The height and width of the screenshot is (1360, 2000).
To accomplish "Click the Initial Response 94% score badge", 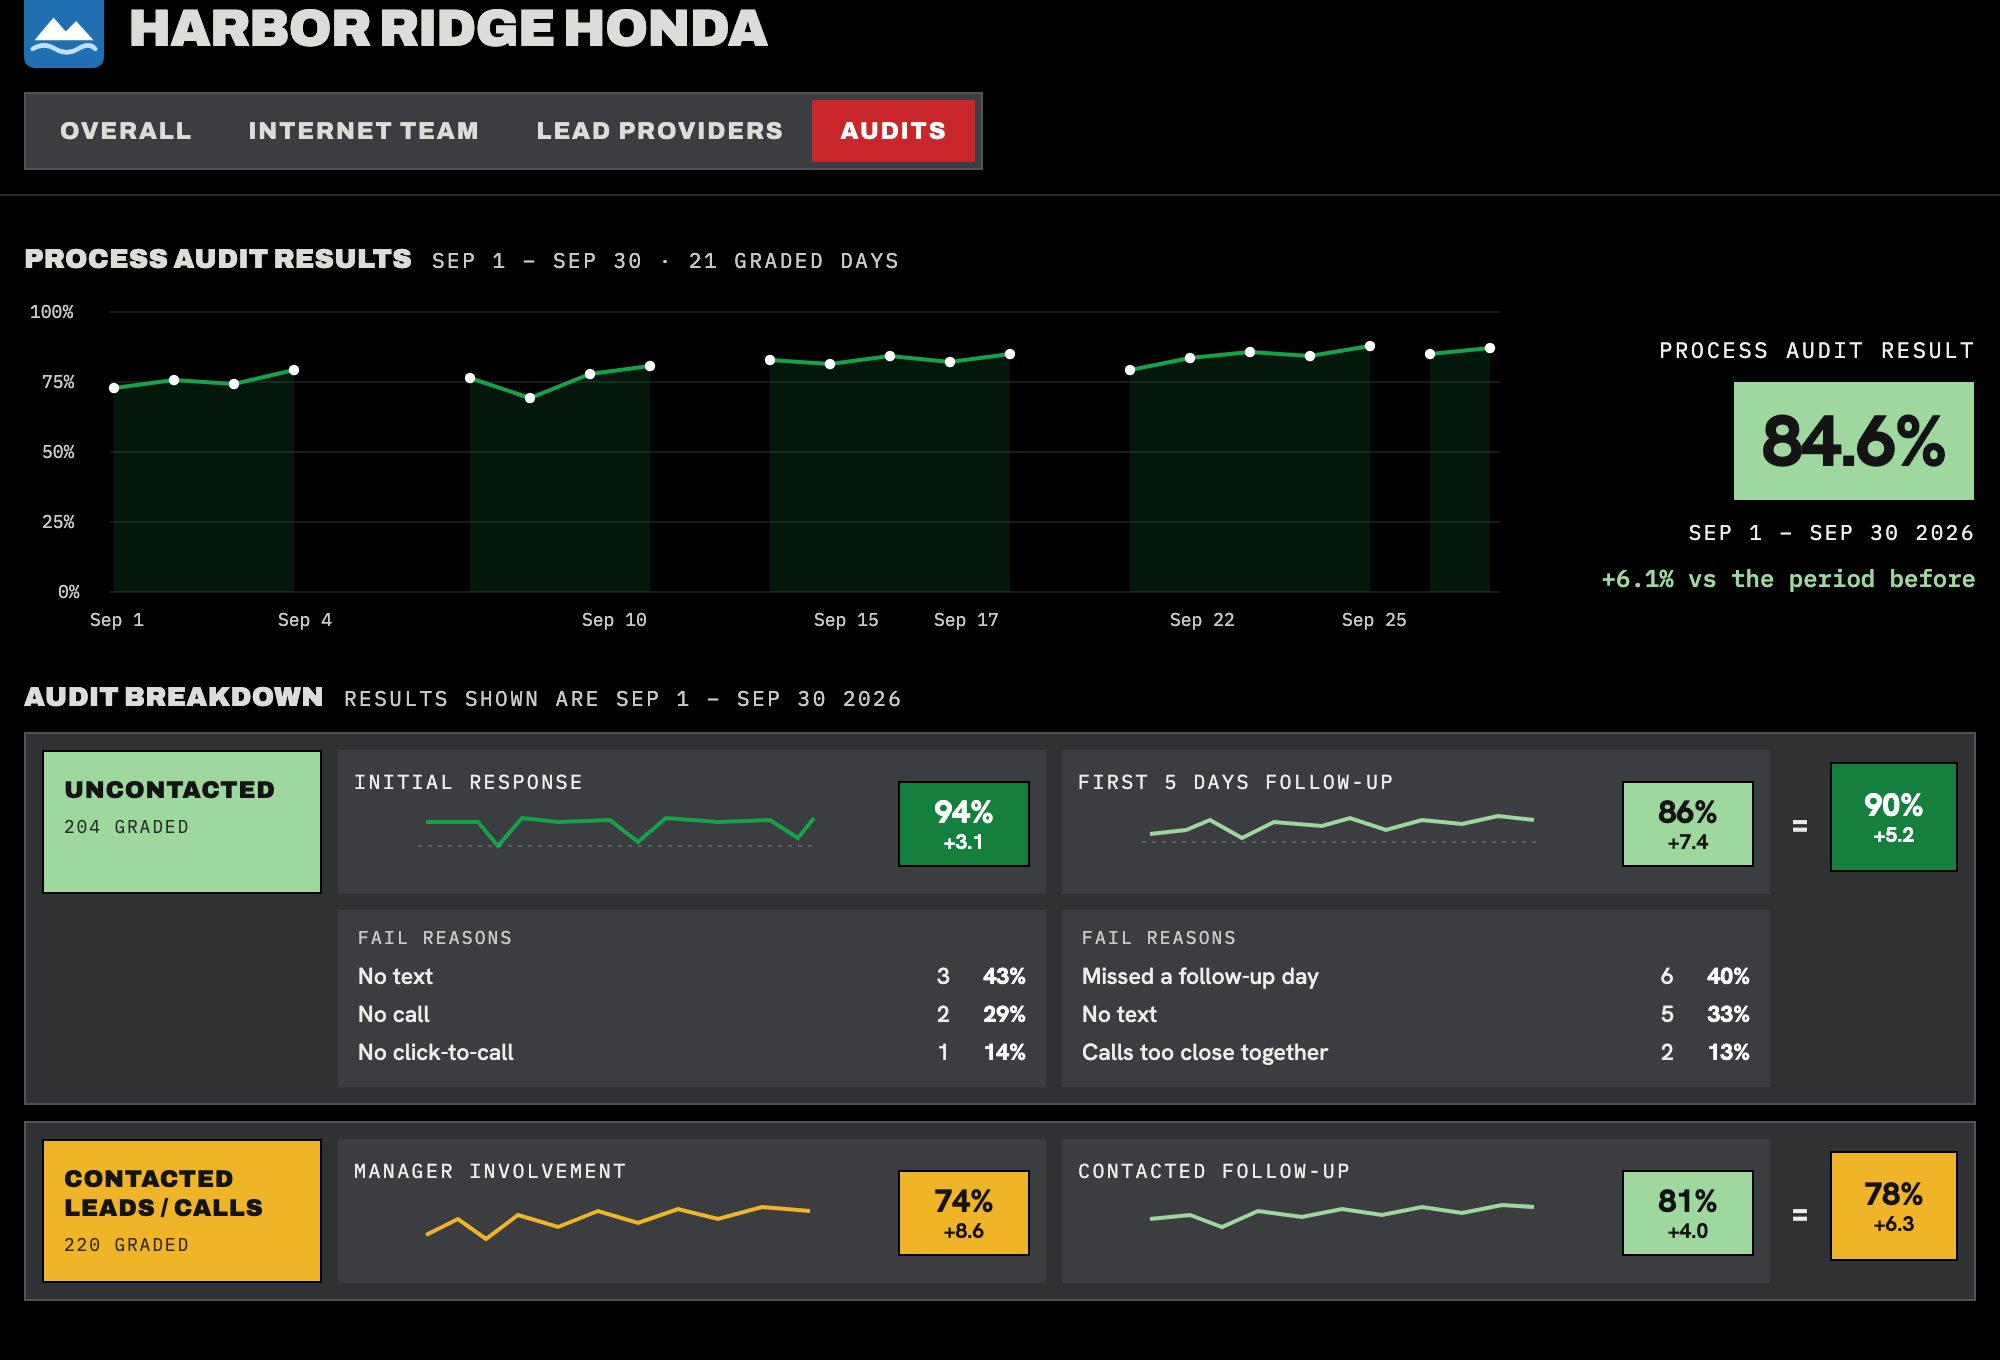I will [x=964, y=824].
